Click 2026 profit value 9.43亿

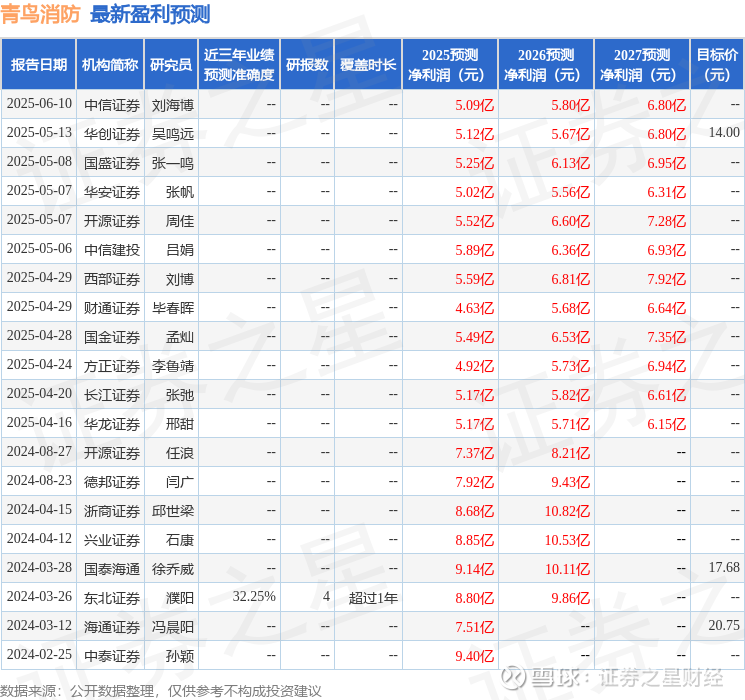(571, 482)
